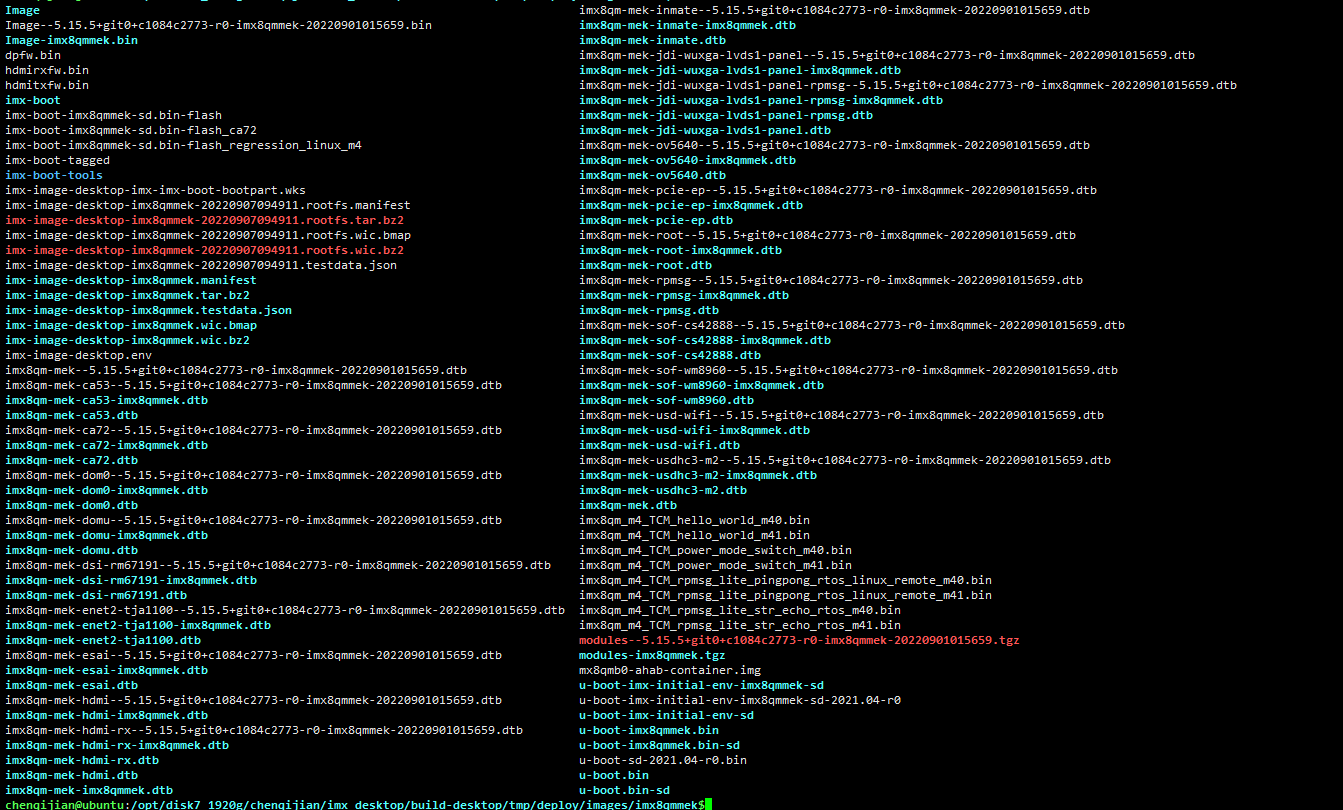Click imx8qm_m4_TCM_hello_world_m40.bin file

[695, 520]
